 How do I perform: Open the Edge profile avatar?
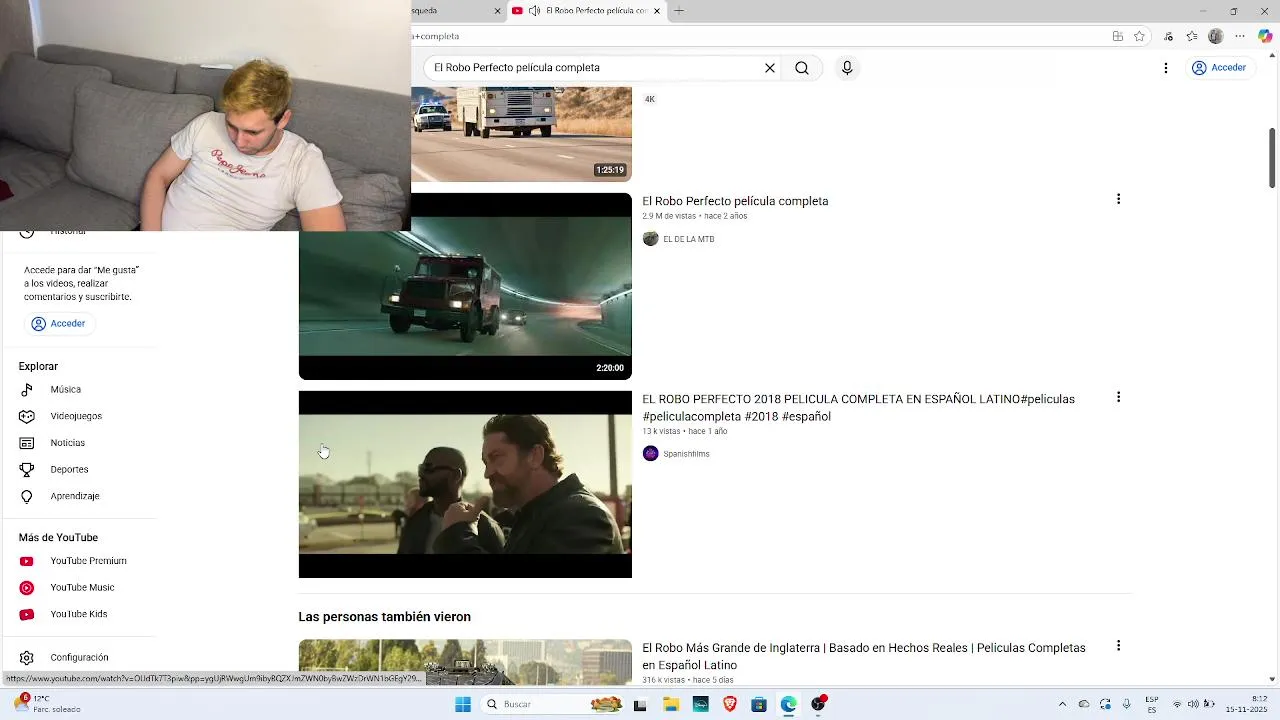click(1215, 36)
